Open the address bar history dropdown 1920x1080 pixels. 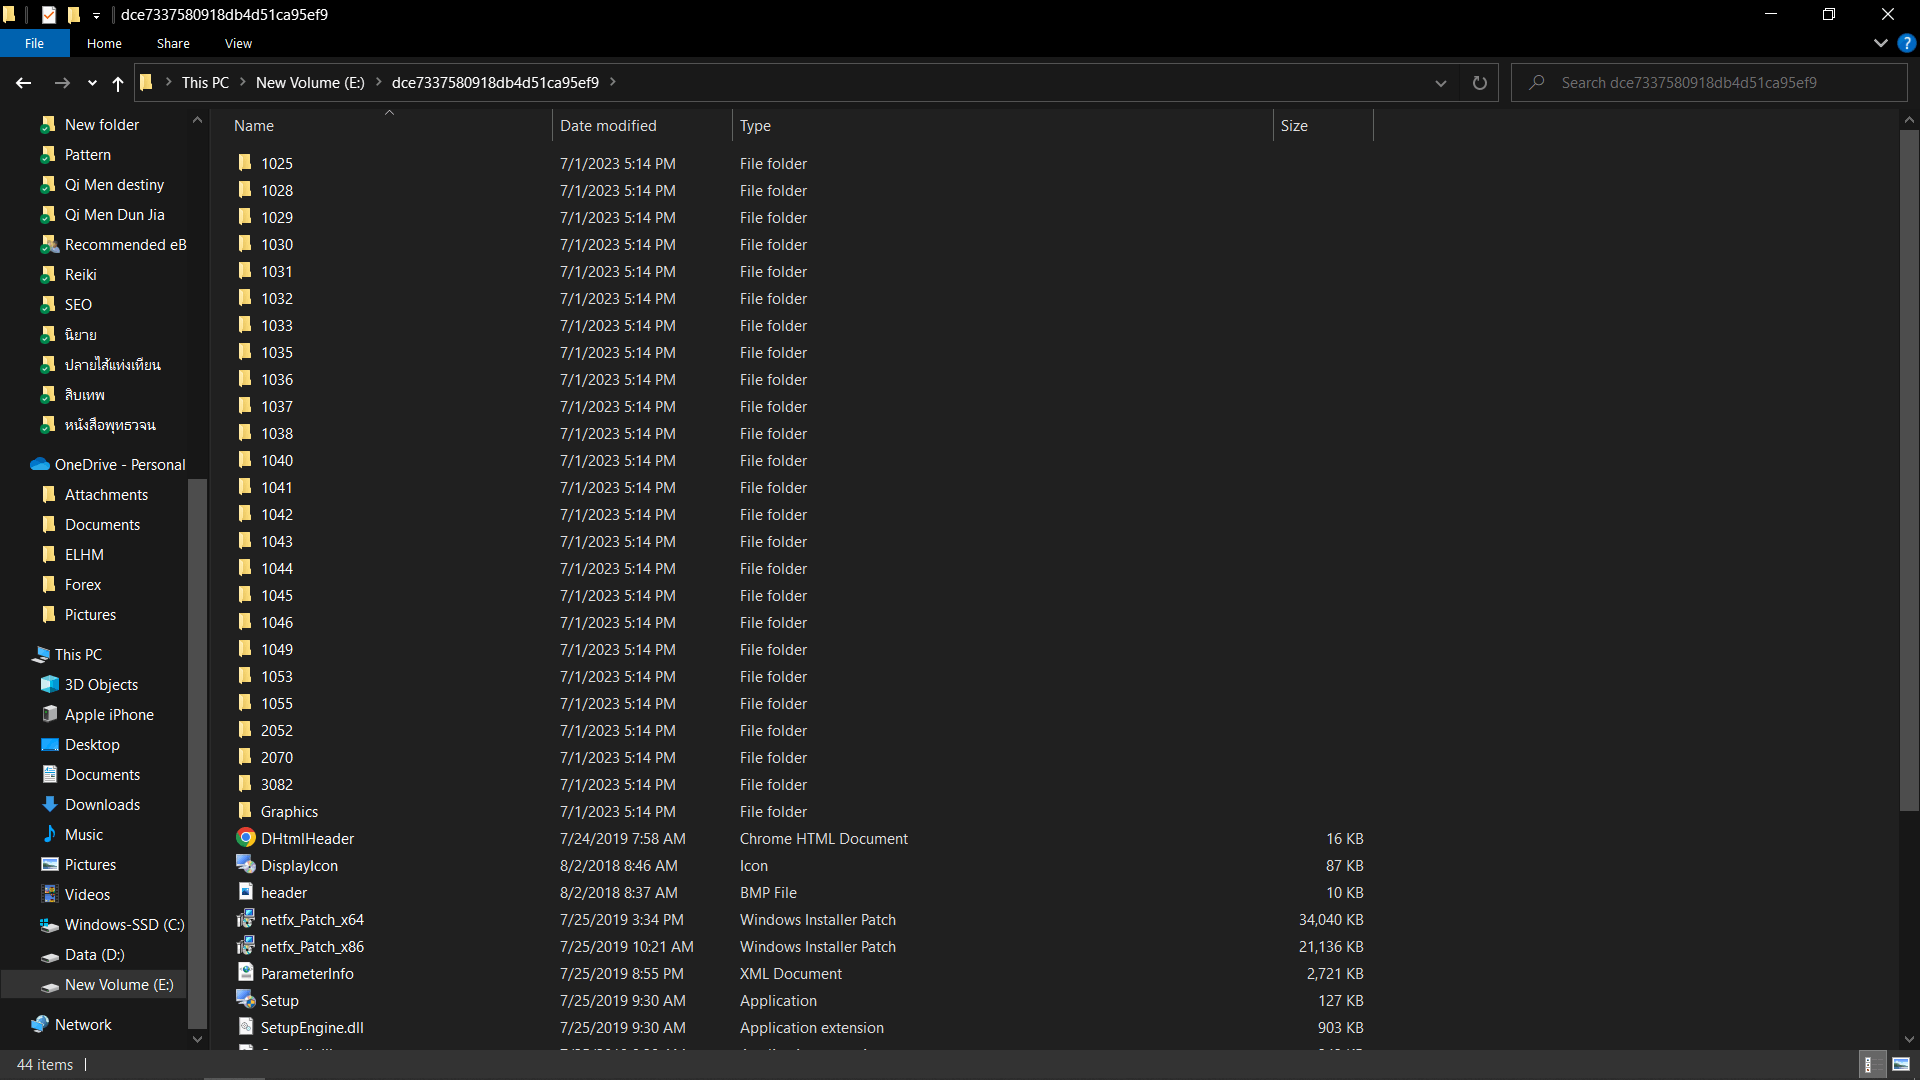1441,83
